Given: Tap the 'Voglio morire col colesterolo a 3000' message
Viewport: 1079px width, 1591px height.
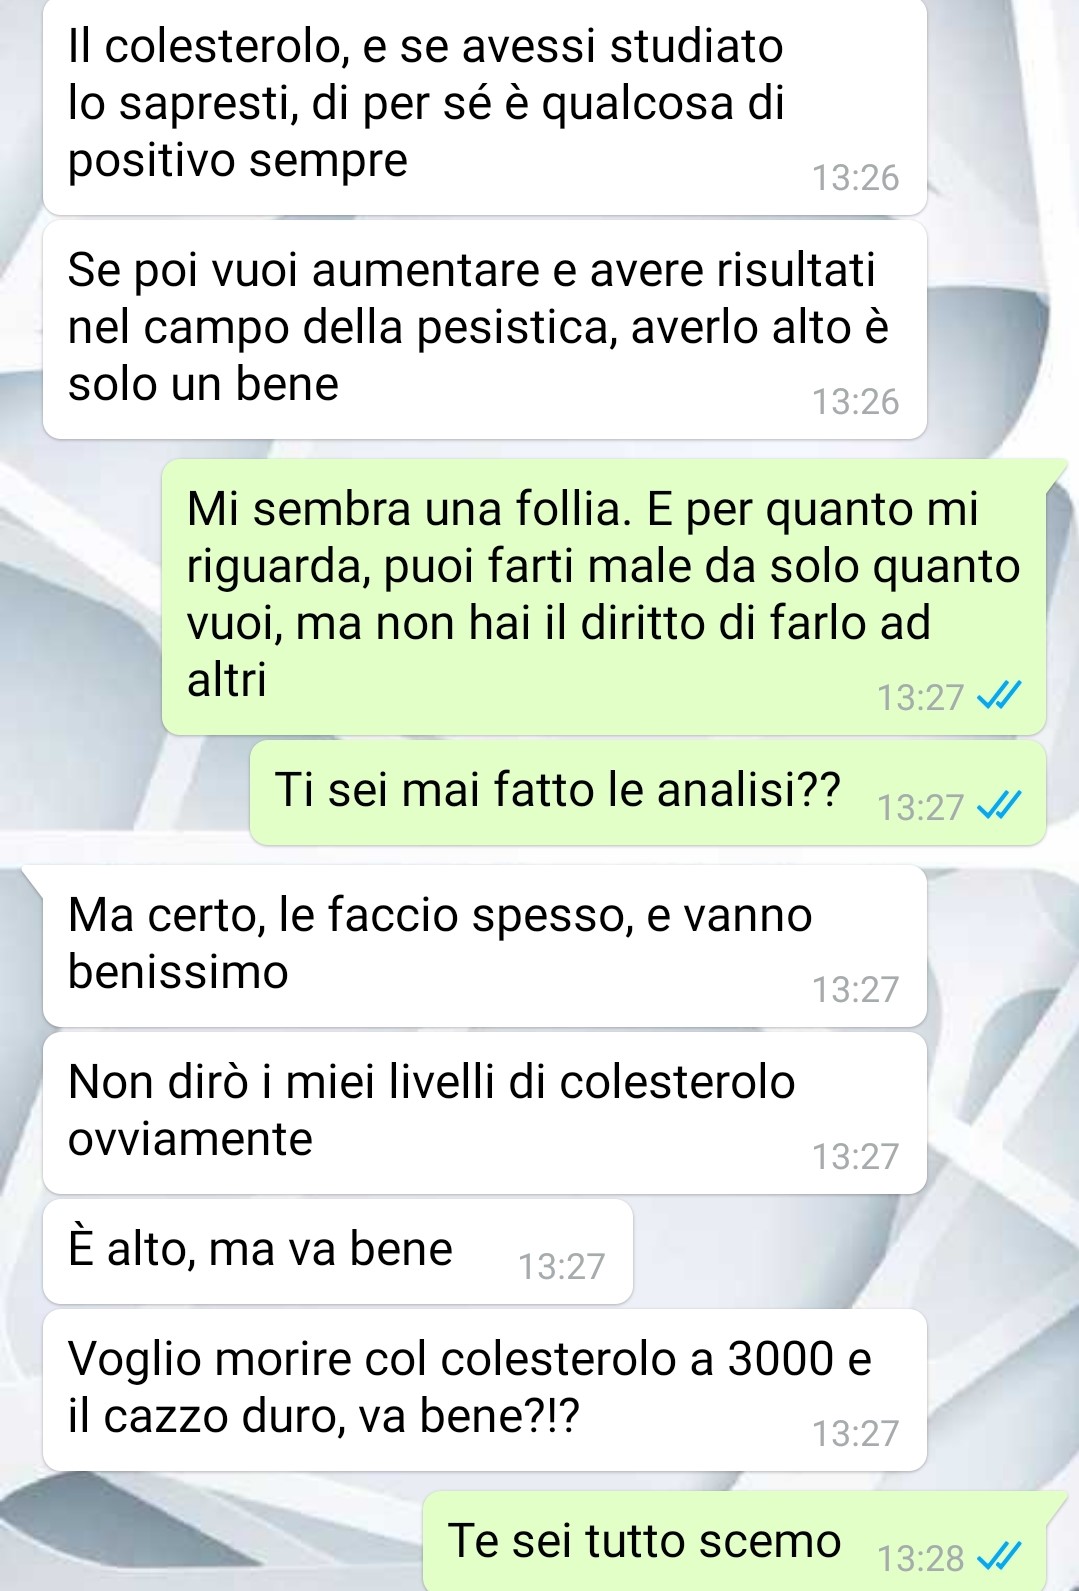Looking at the screenshot, I should (x=485, y=1390).
